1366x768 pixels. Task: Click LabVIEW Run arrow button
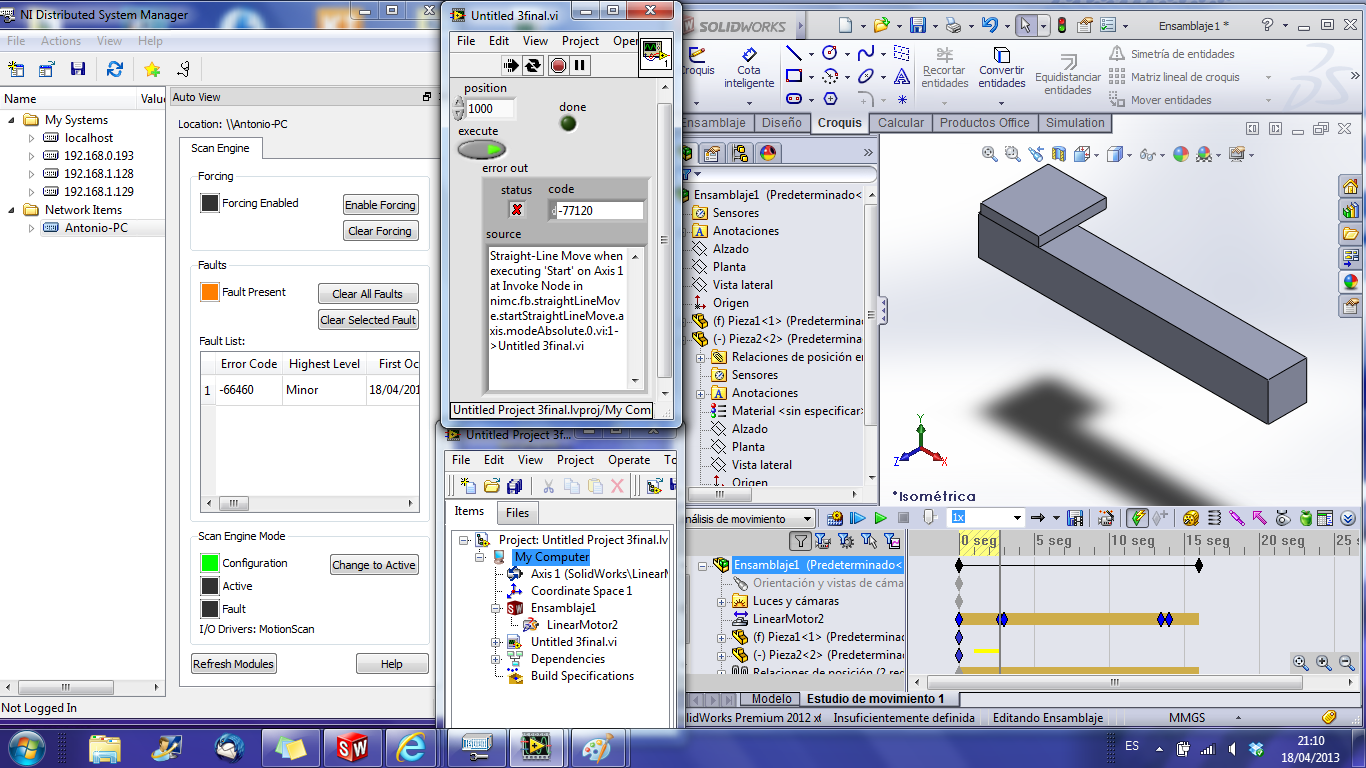(x=511, y=65)
